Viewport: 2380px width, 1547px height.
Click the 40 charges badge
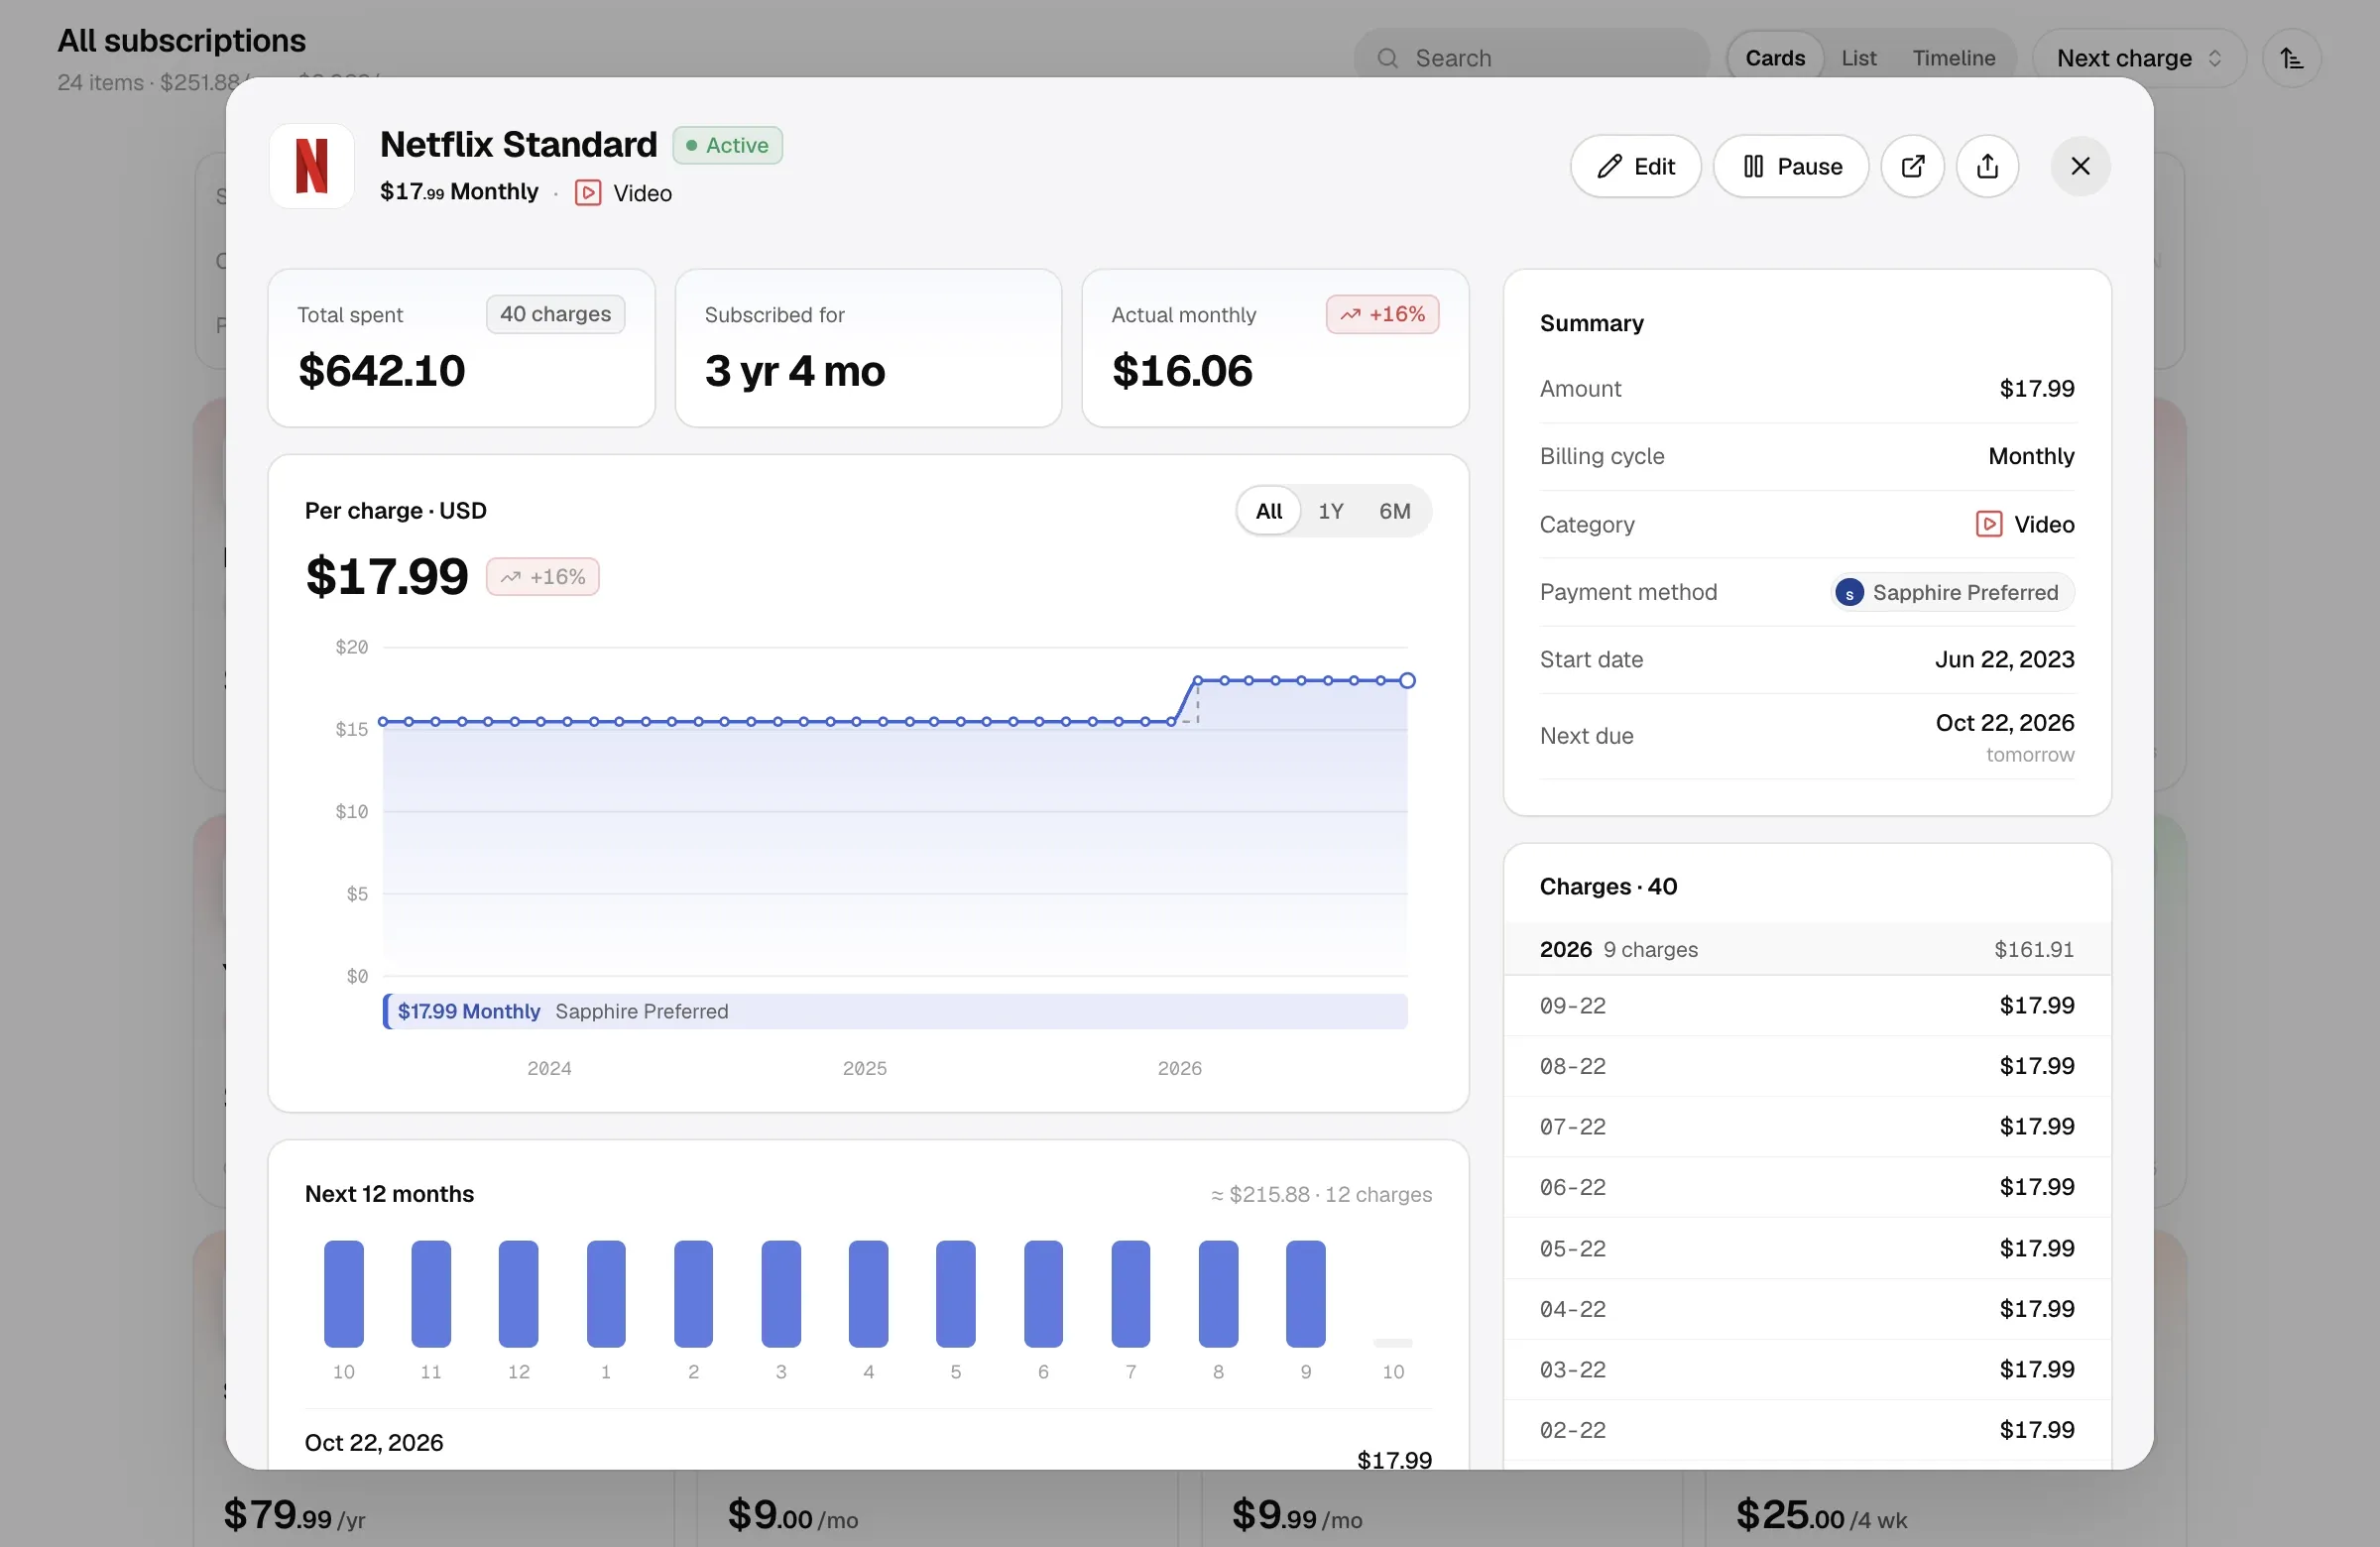pos(555,314)
